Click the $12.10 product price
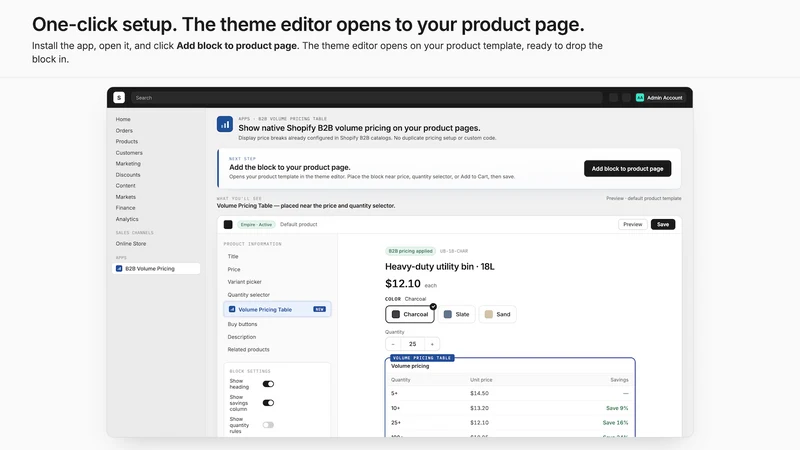 pos(403,284)
